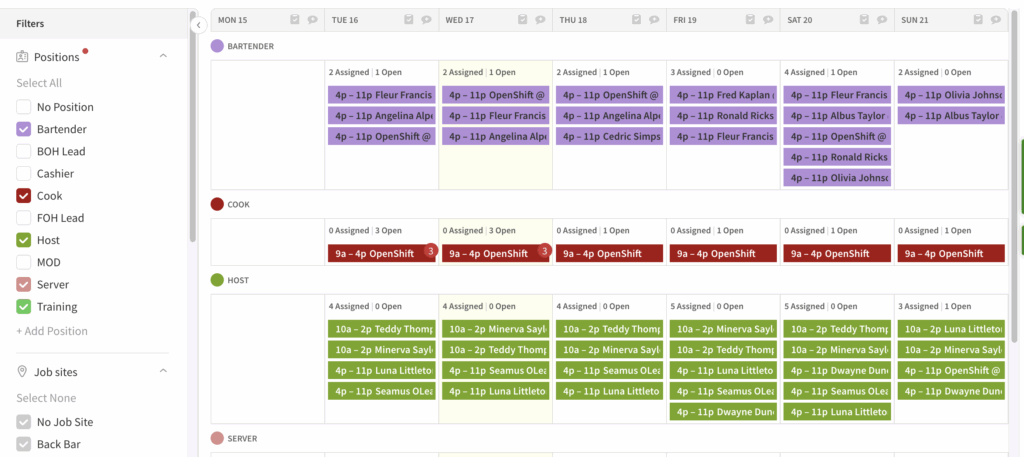
Task: Select the Friday 4p–11p Fred Kaplan shift
Action: (723, 95)
